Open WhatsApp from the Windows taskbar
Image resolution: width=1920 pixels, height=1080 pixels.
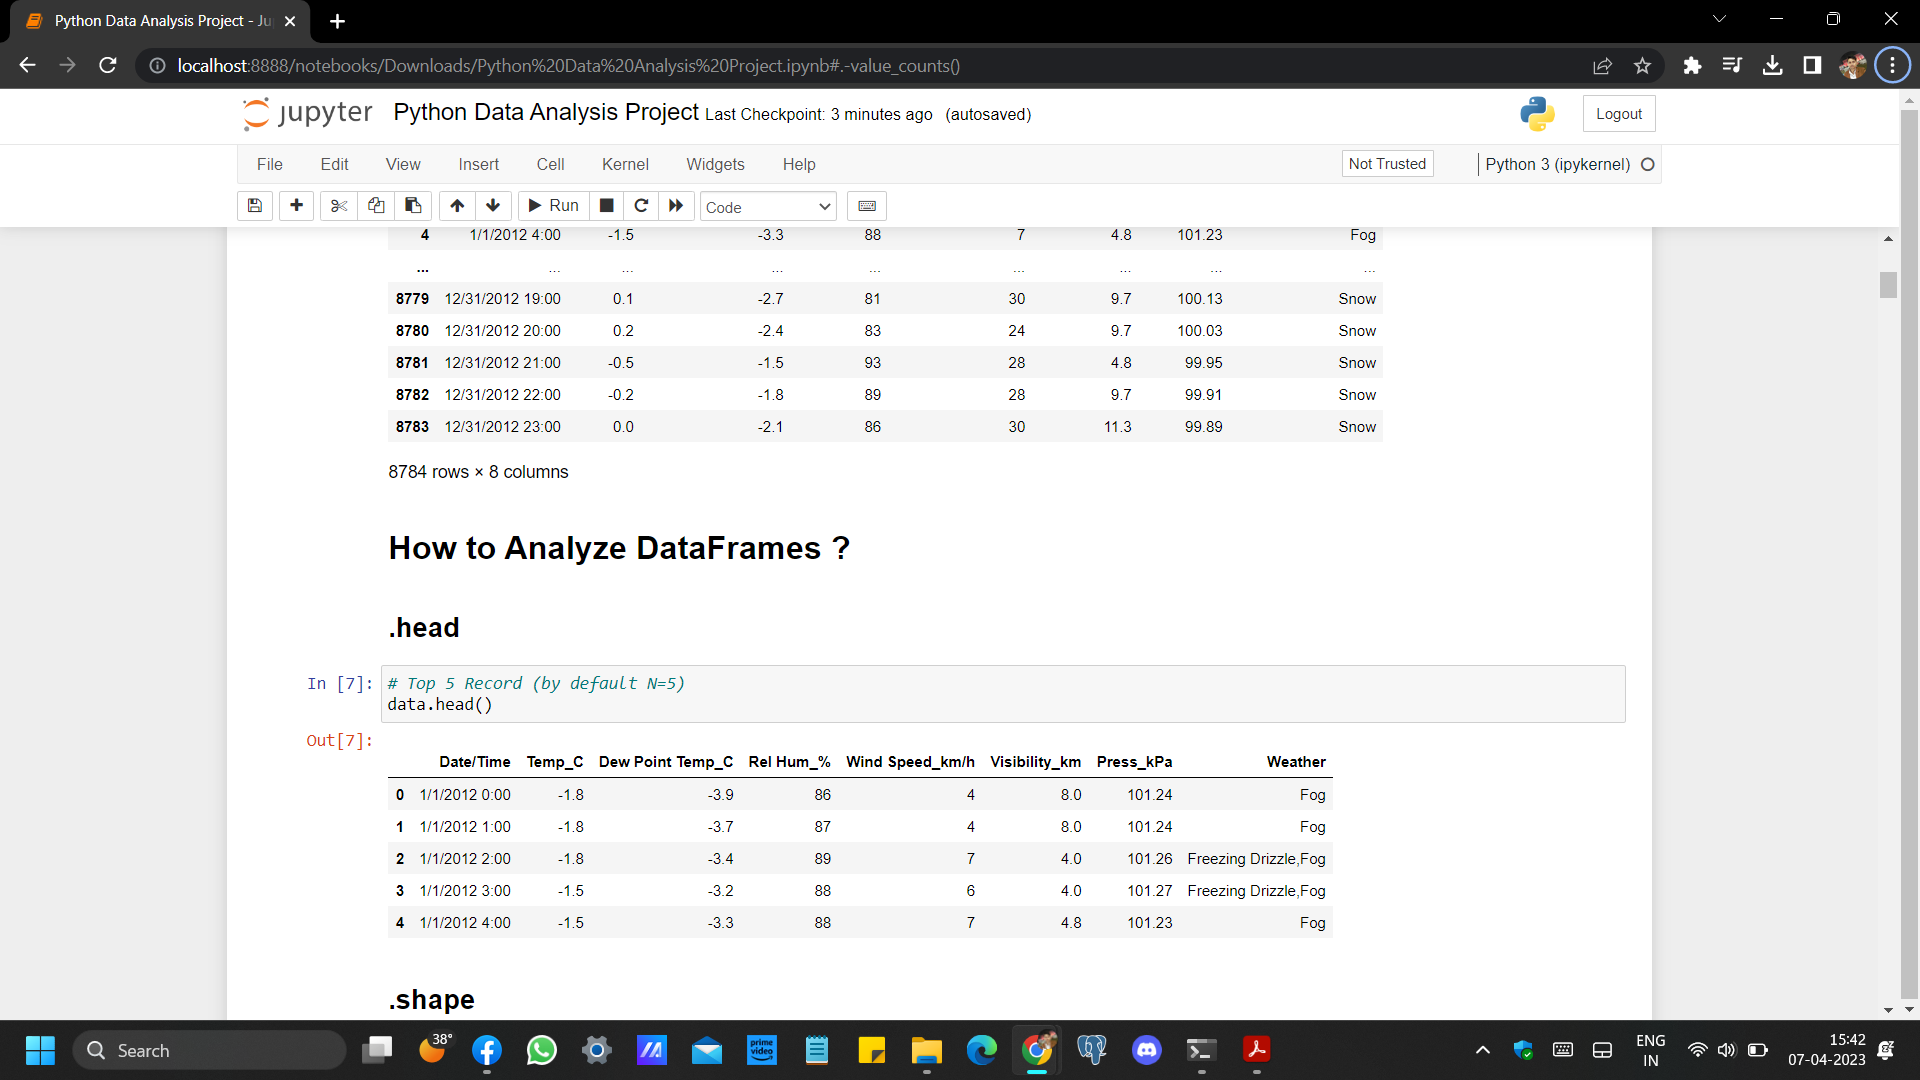(542, 1050)
